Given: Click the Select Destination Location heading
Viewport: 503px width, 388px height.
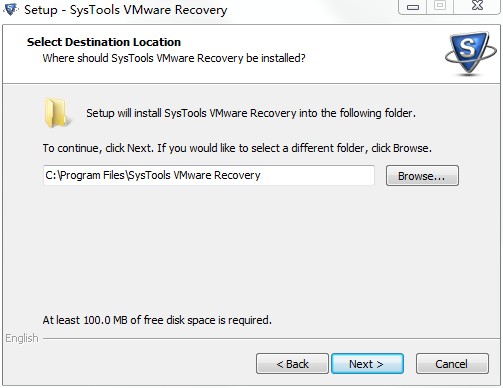Looking at the screenshot, I should point(104,42).
